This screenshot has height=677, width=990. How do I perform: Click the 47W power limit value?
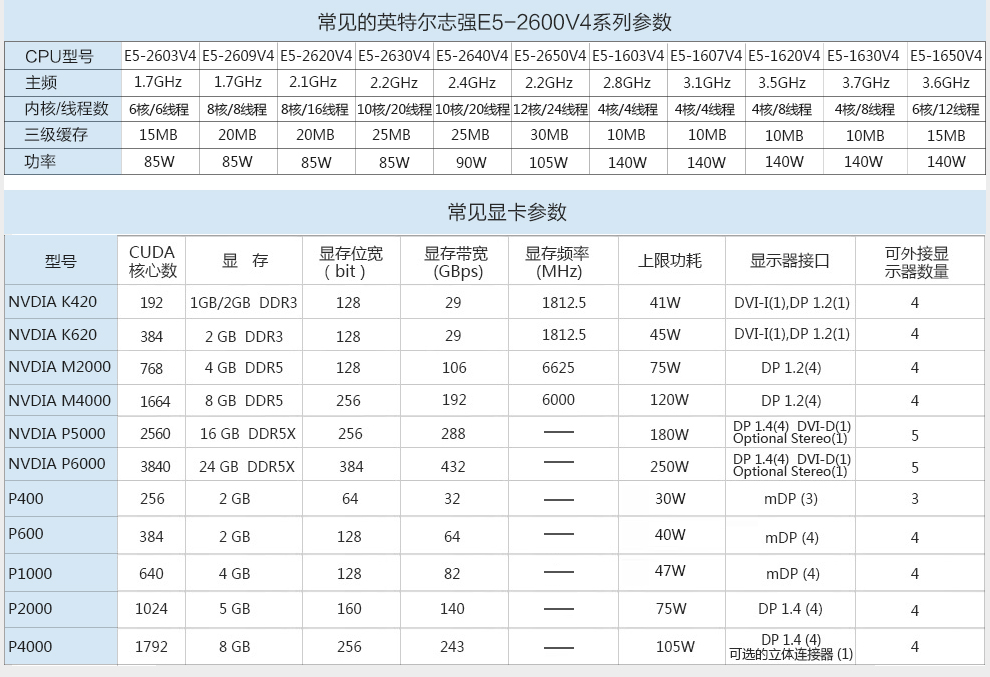(670, 571)
